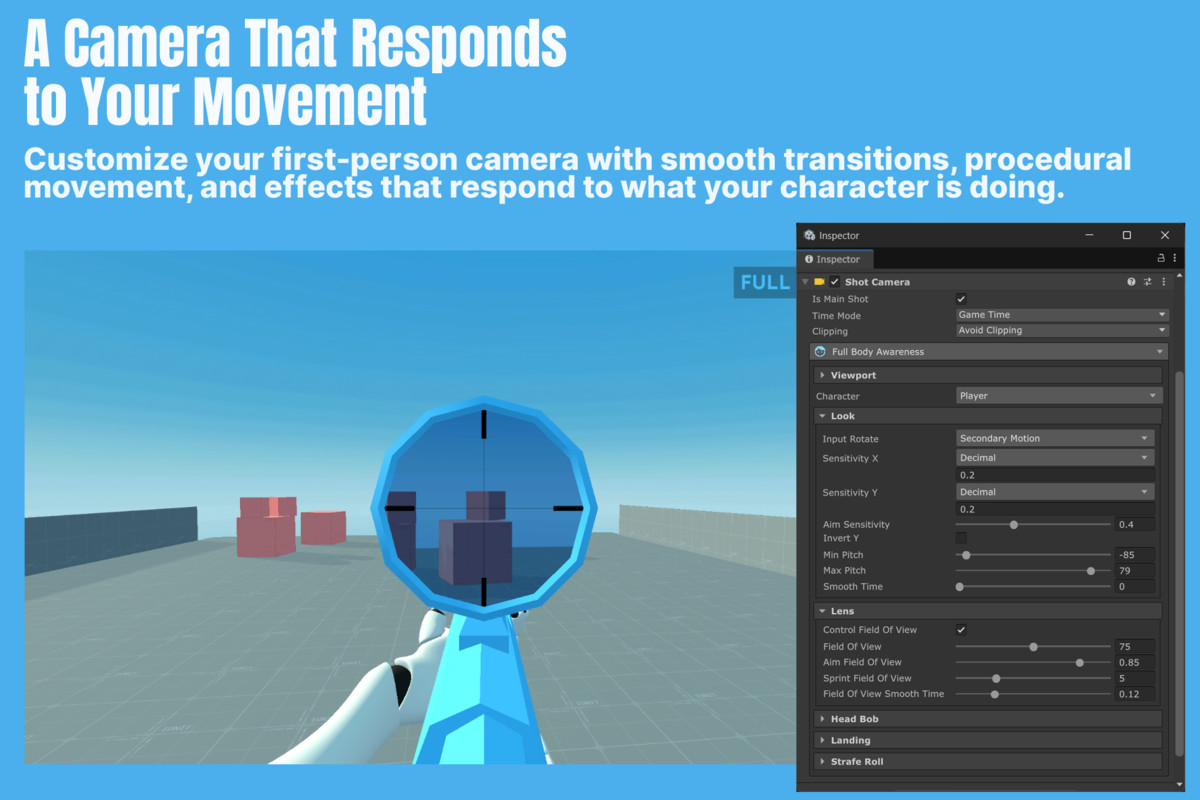Click the yellow Shot Camera component icon
The image size is (1200, 800).
pos(819,282)
